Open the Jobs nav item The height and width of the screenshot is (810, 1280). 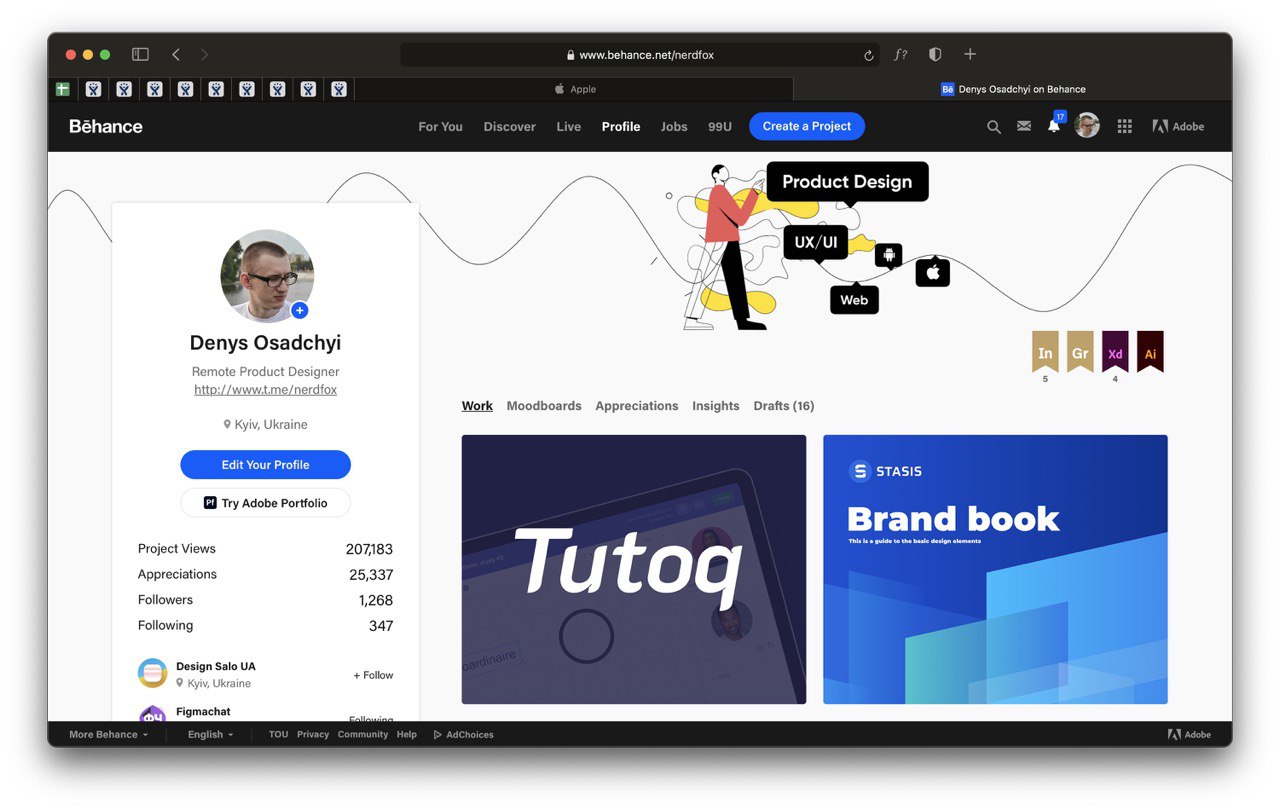[x=674, y=127]
